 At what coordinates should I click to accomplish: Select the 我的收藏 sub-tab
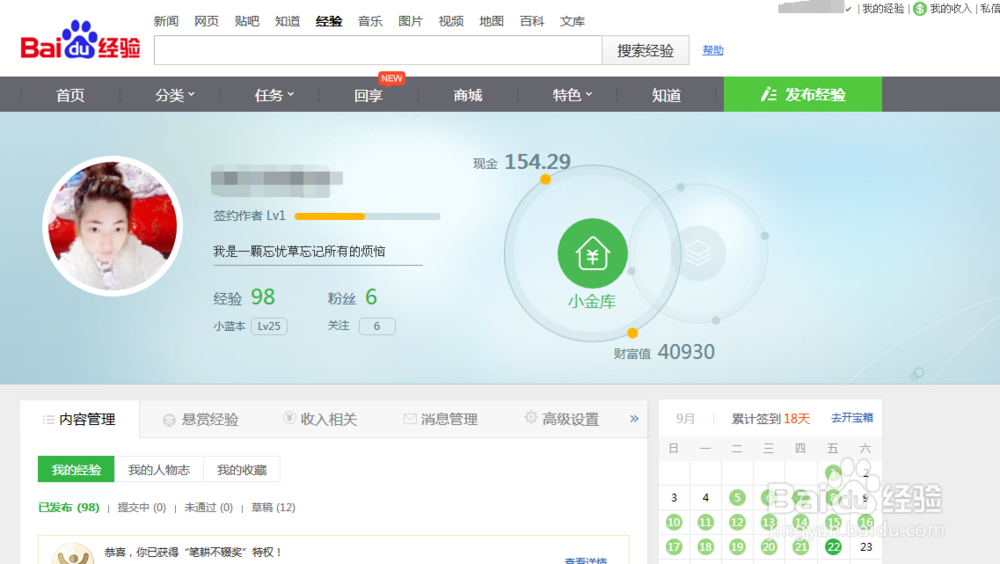tap(242, 470)
